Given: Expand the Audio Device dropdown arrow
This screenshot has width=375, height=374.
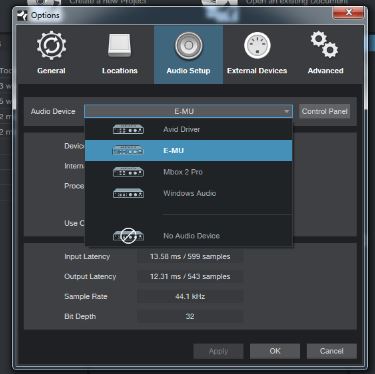Looking at the screenshot, I should point(286,111).
